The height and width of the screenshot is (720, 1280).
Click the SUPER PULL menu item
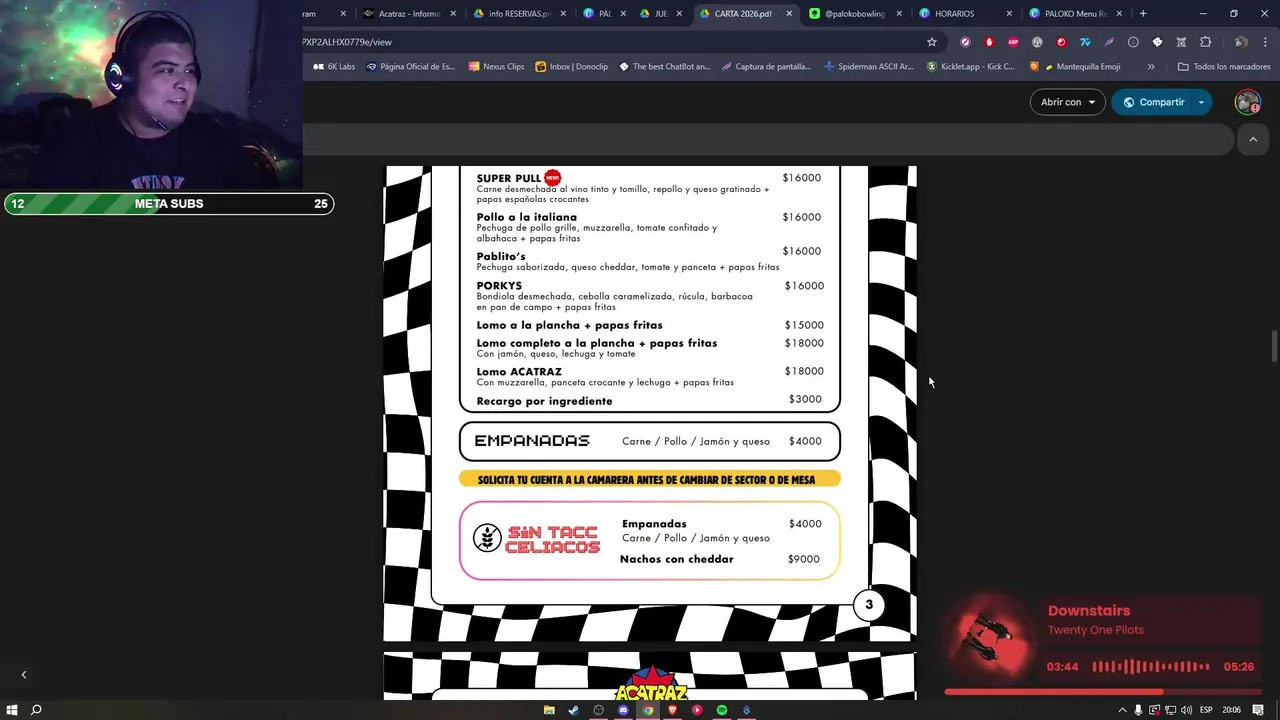(x=508, y=178)
